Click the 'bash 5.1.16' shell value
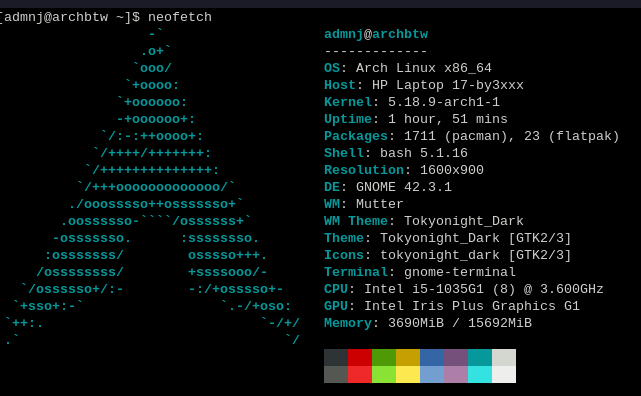Screen dimensions: 641x396 (424, 153)
